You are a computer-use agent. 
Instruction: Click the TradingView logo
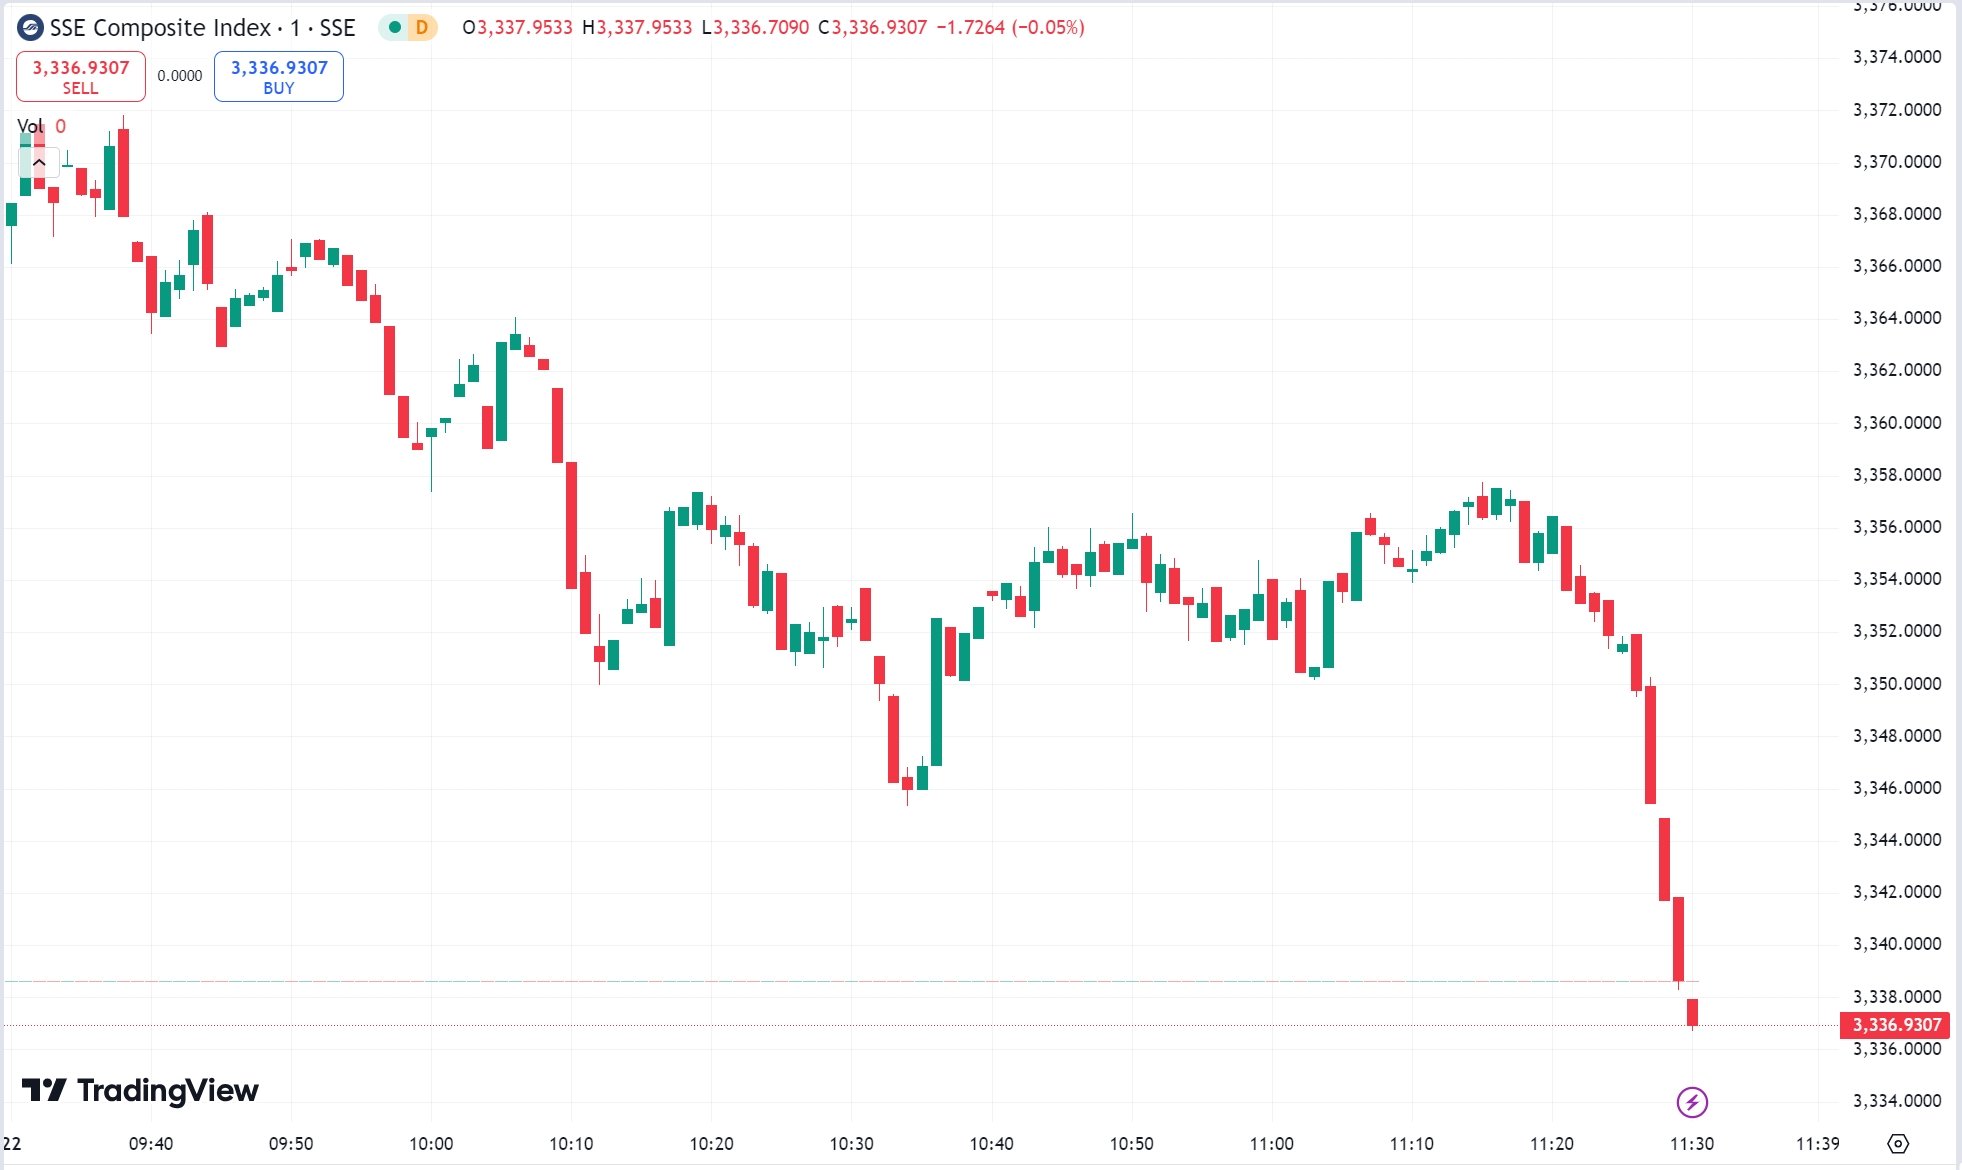tap(140, 1090)
